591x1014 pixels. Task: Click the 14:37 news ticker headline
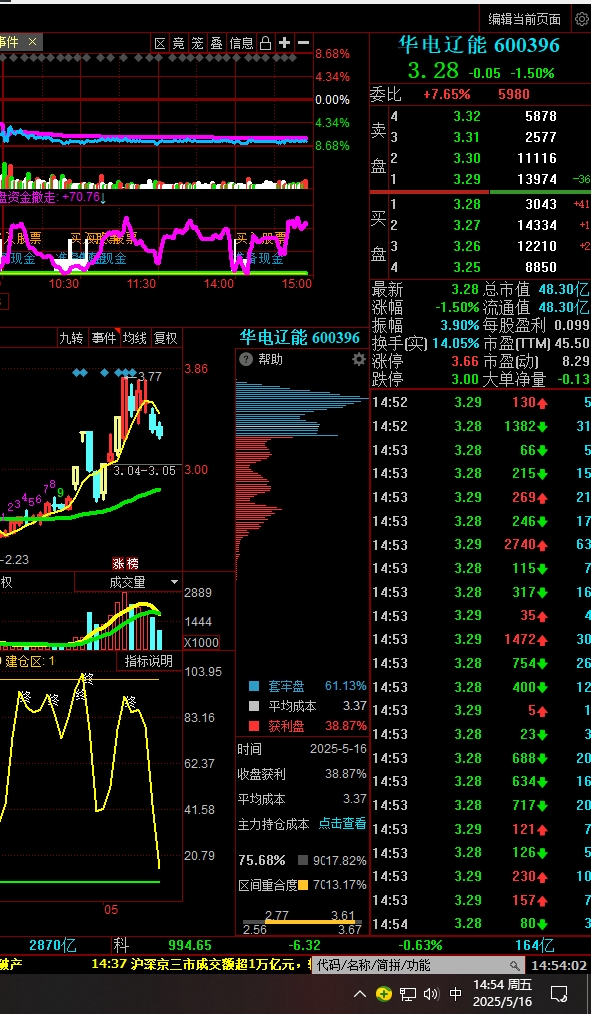click(x=201, y=965)
